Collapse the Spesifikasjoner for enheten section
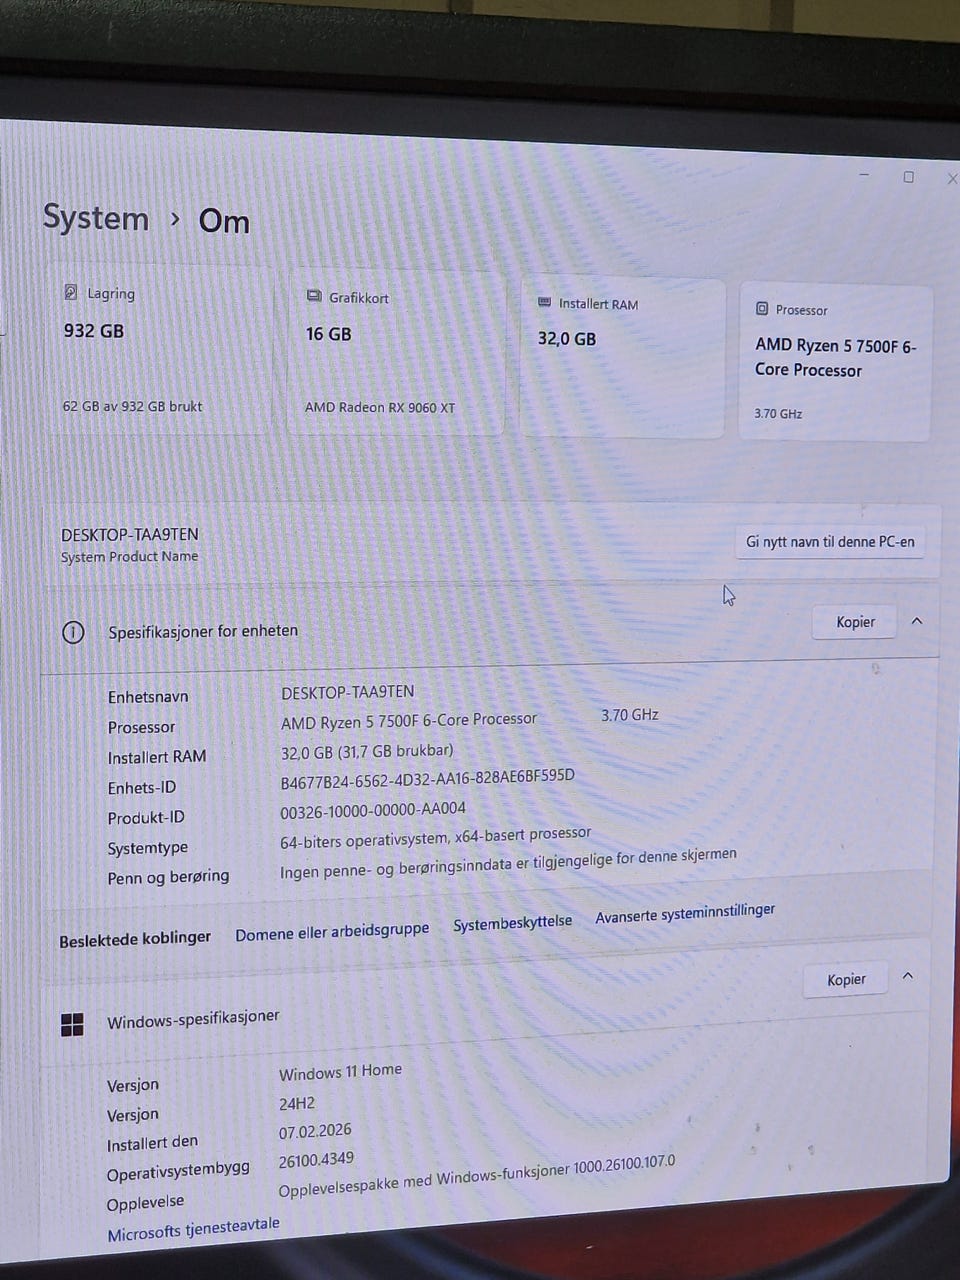Screen dimensions: 960x1280 917,621
